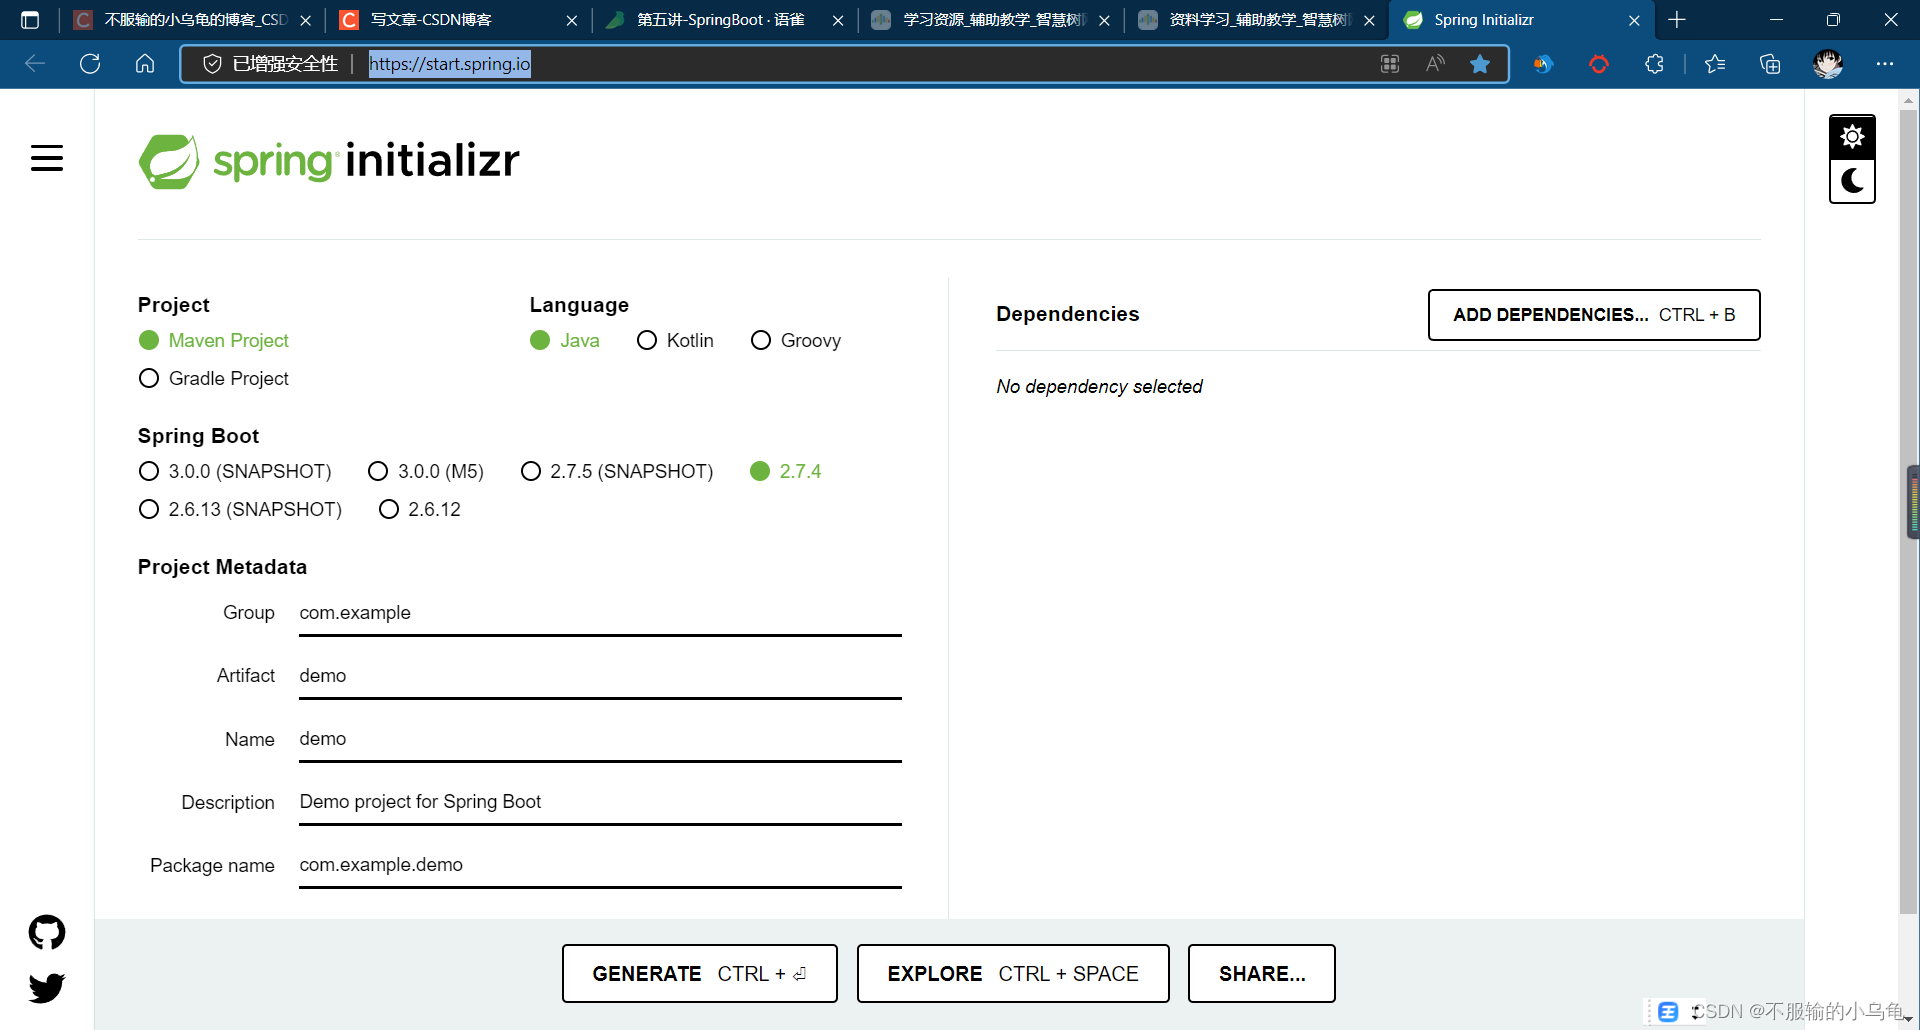Open the Twitter link icon

tap(47, 988)
